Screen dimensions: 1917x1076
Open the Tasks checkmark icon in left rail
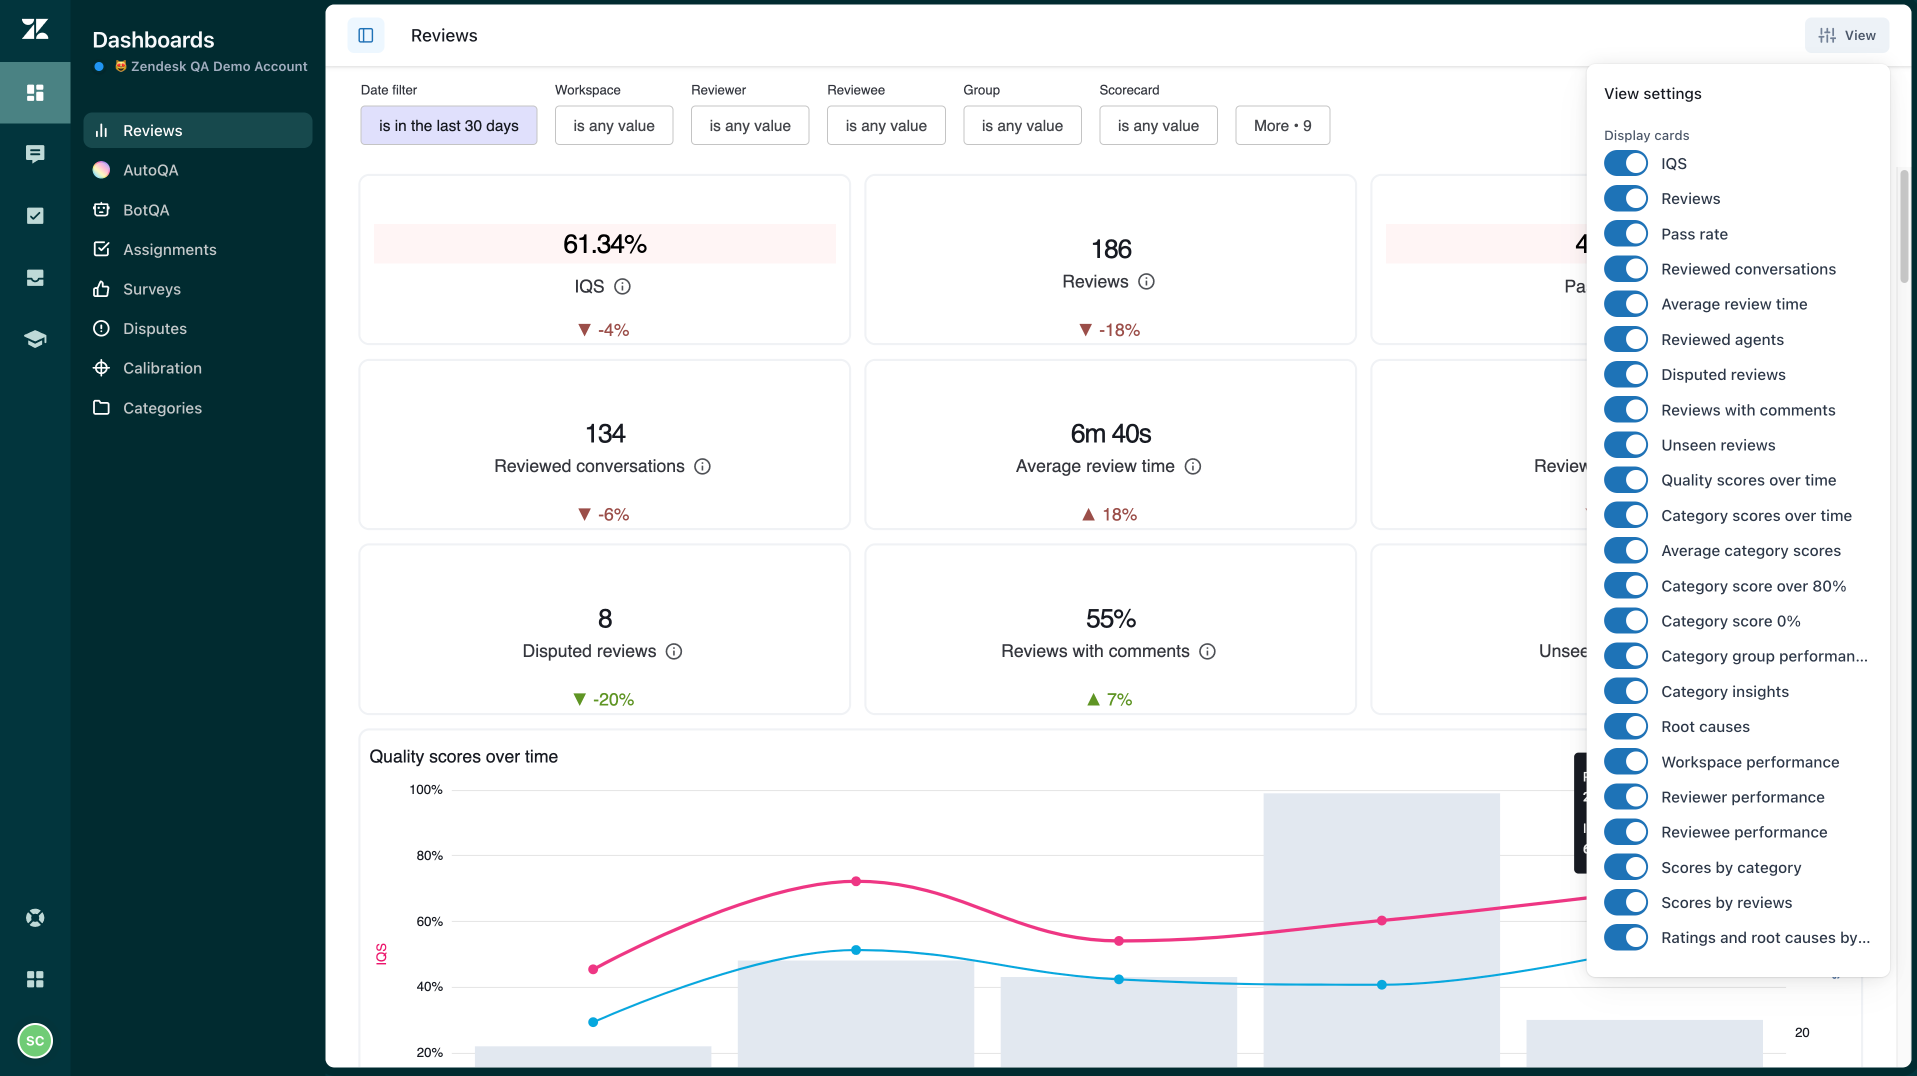coord(35,216)
